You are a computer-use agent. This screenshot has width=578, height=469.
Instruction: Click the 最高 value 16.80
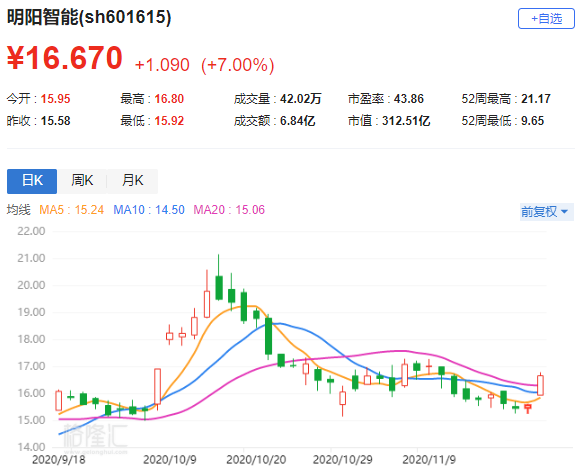pos(169,99)
